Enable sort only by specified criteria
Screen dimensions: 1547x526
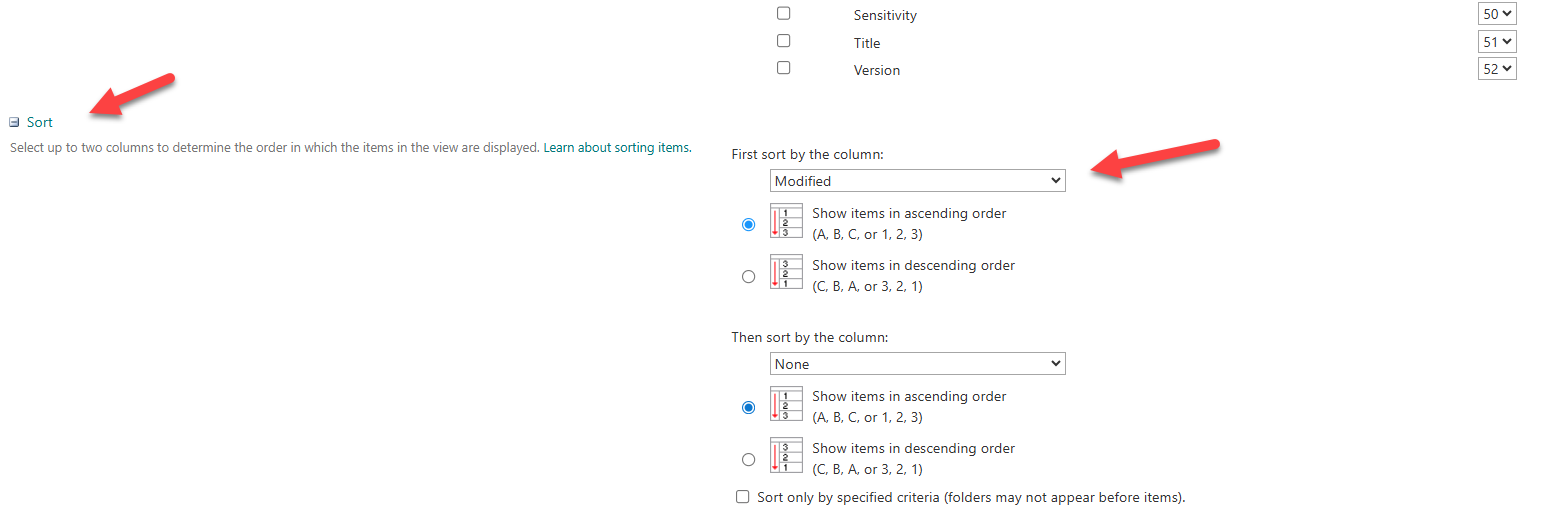742,497
